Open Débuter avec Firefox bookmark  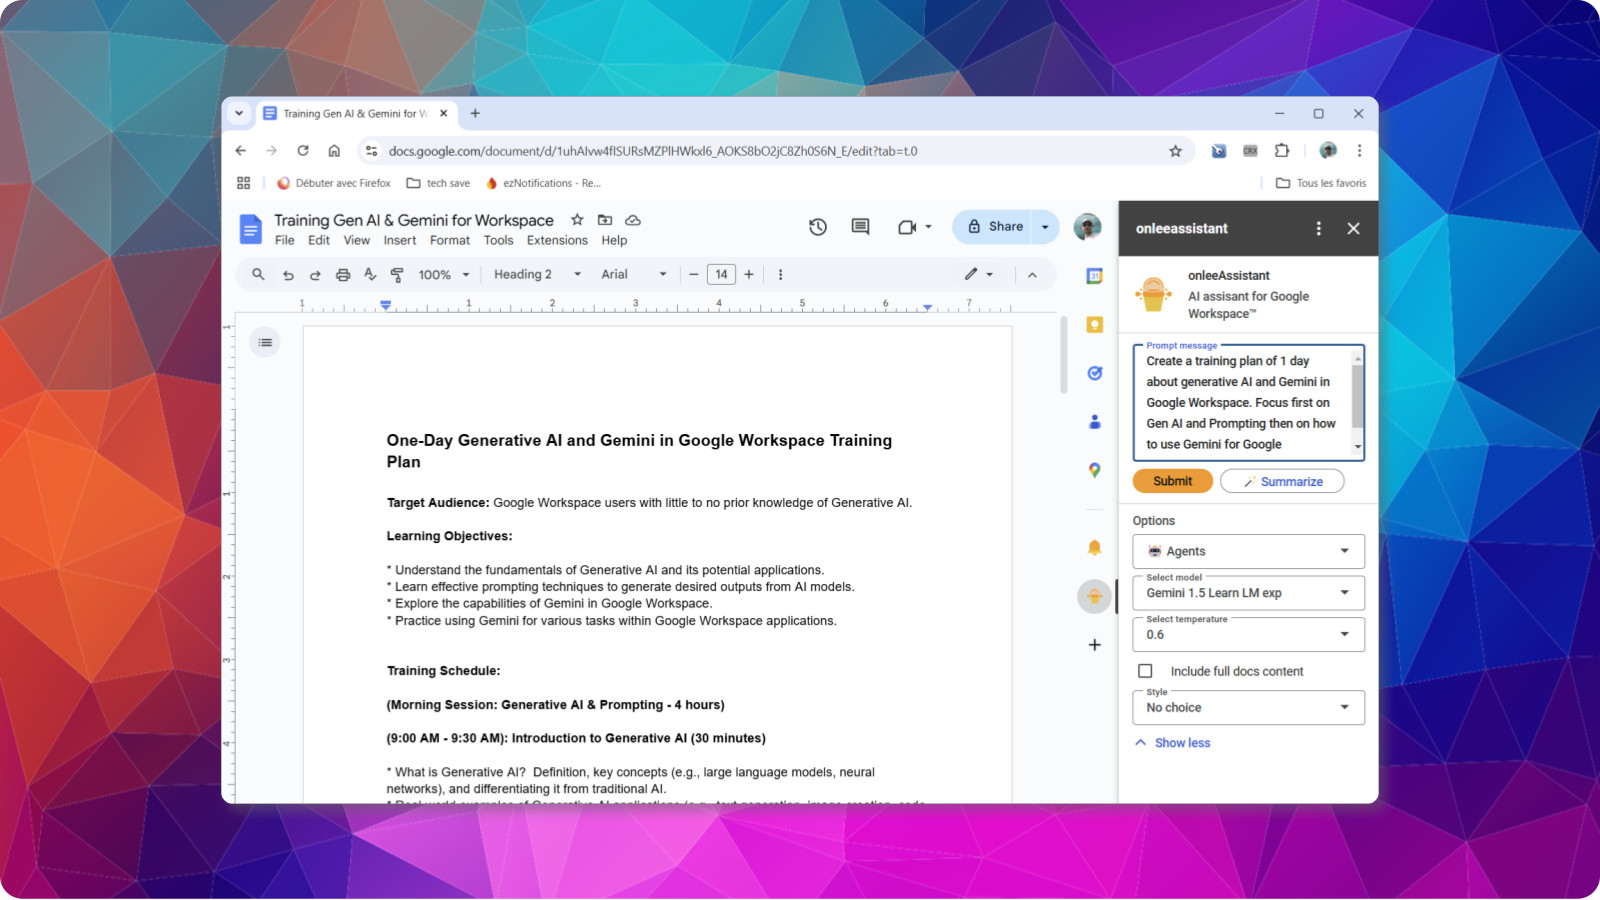click(334, 183)
